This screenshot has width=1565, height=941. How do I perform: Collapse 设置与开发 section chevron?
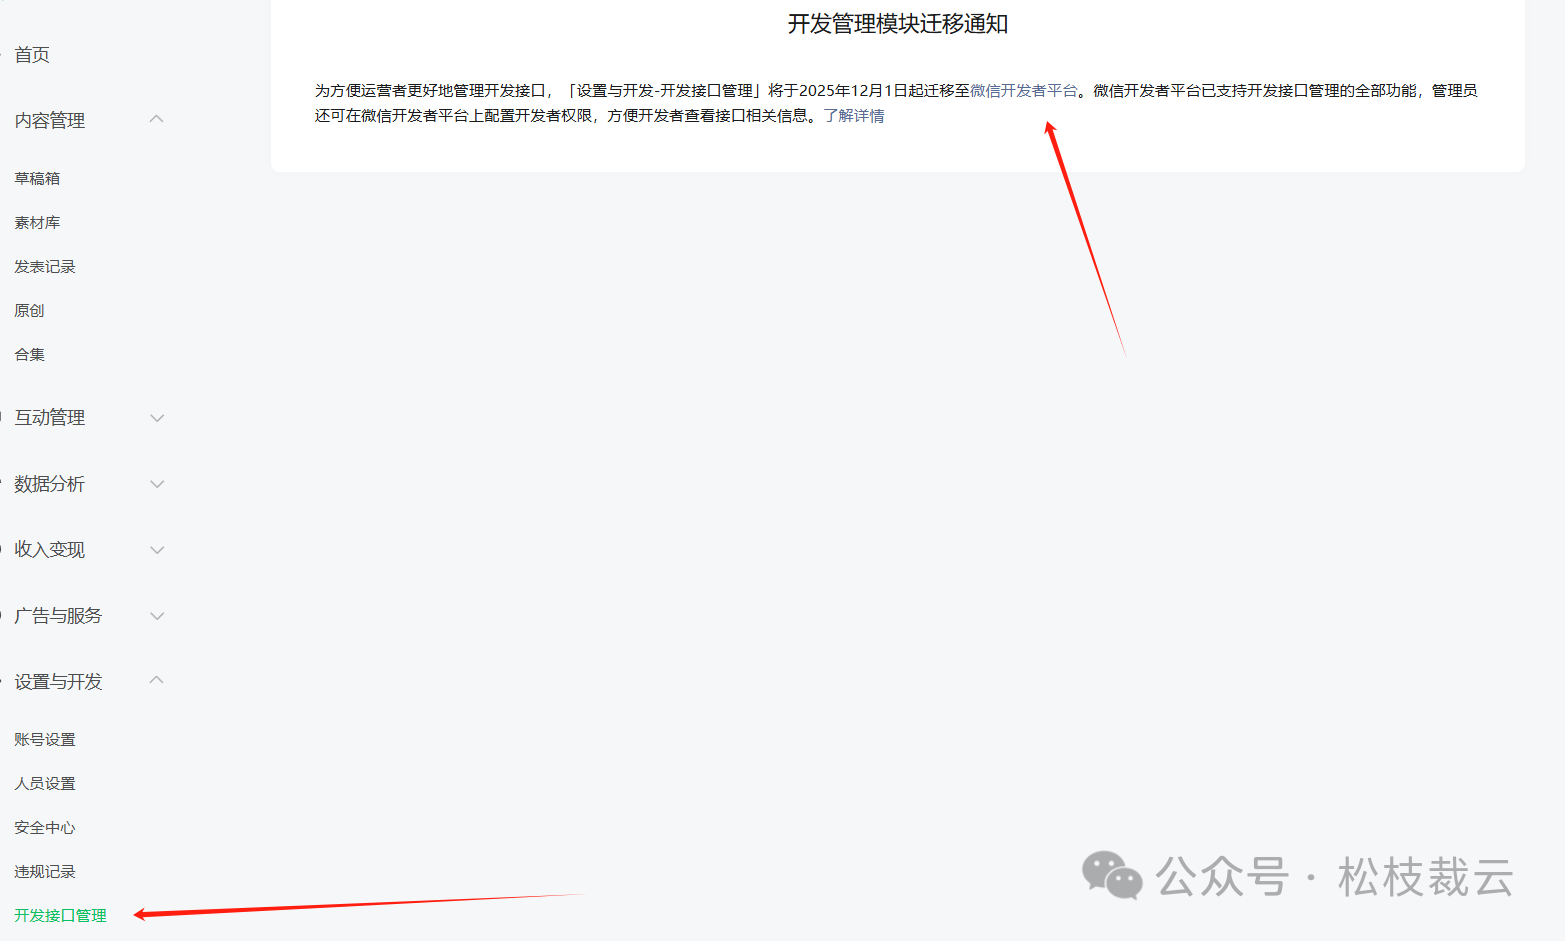pos(156,680)
